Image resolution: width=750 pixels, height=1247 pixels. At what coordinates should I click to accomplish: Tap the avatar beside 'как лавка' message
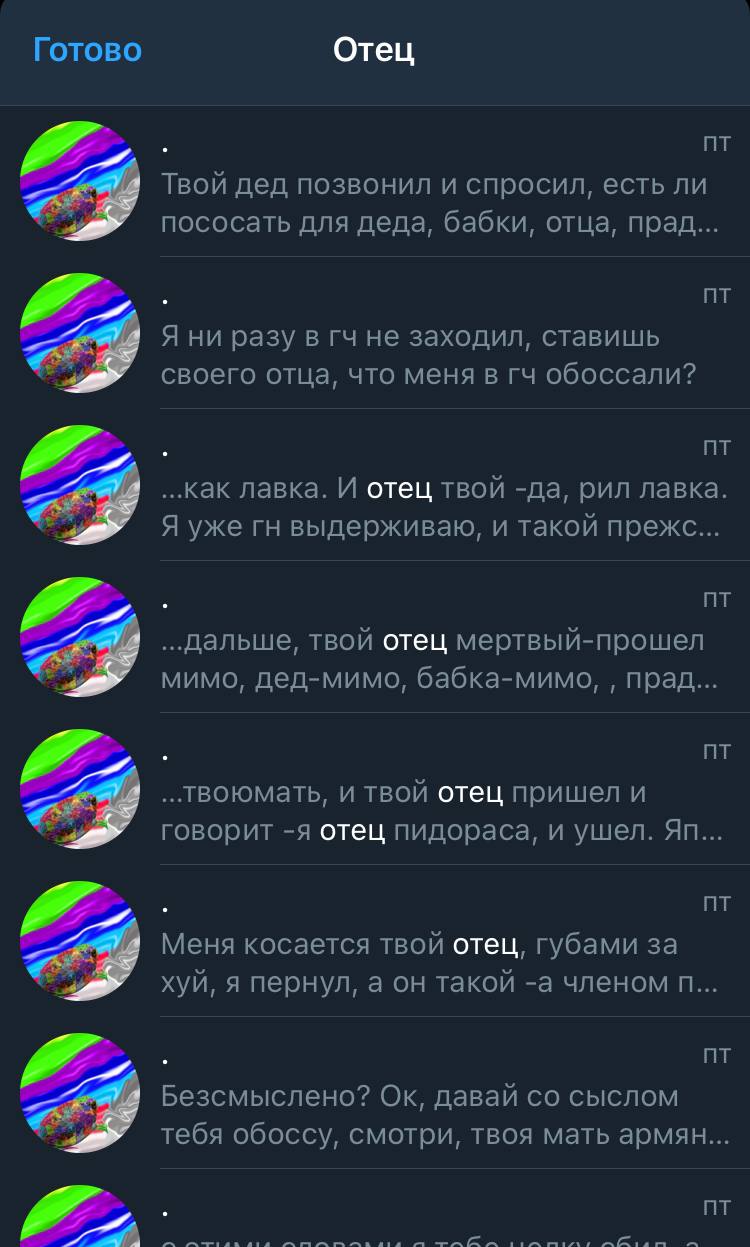pyautogui.click(x=80, y=485)
